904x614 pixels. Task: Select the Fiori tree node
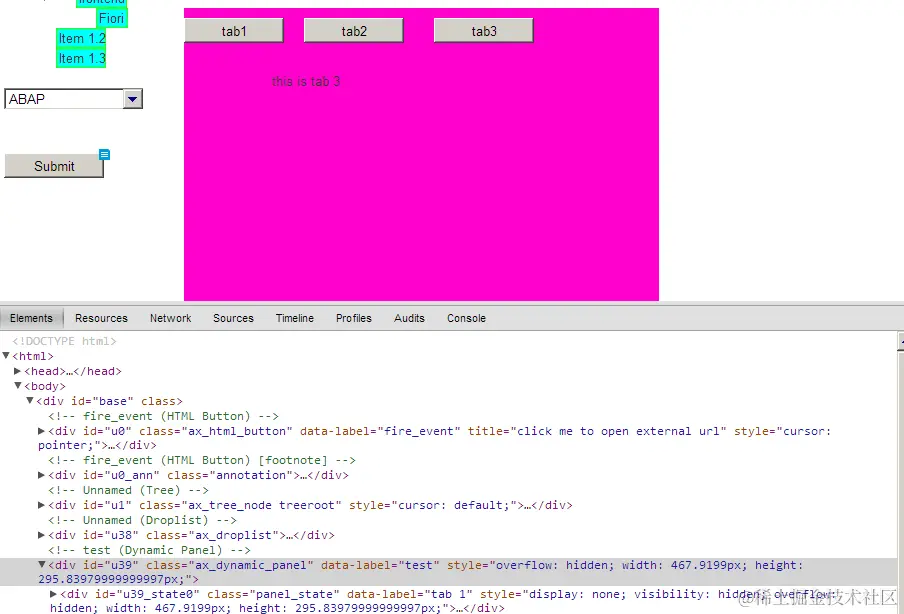(x=111, y=18)
